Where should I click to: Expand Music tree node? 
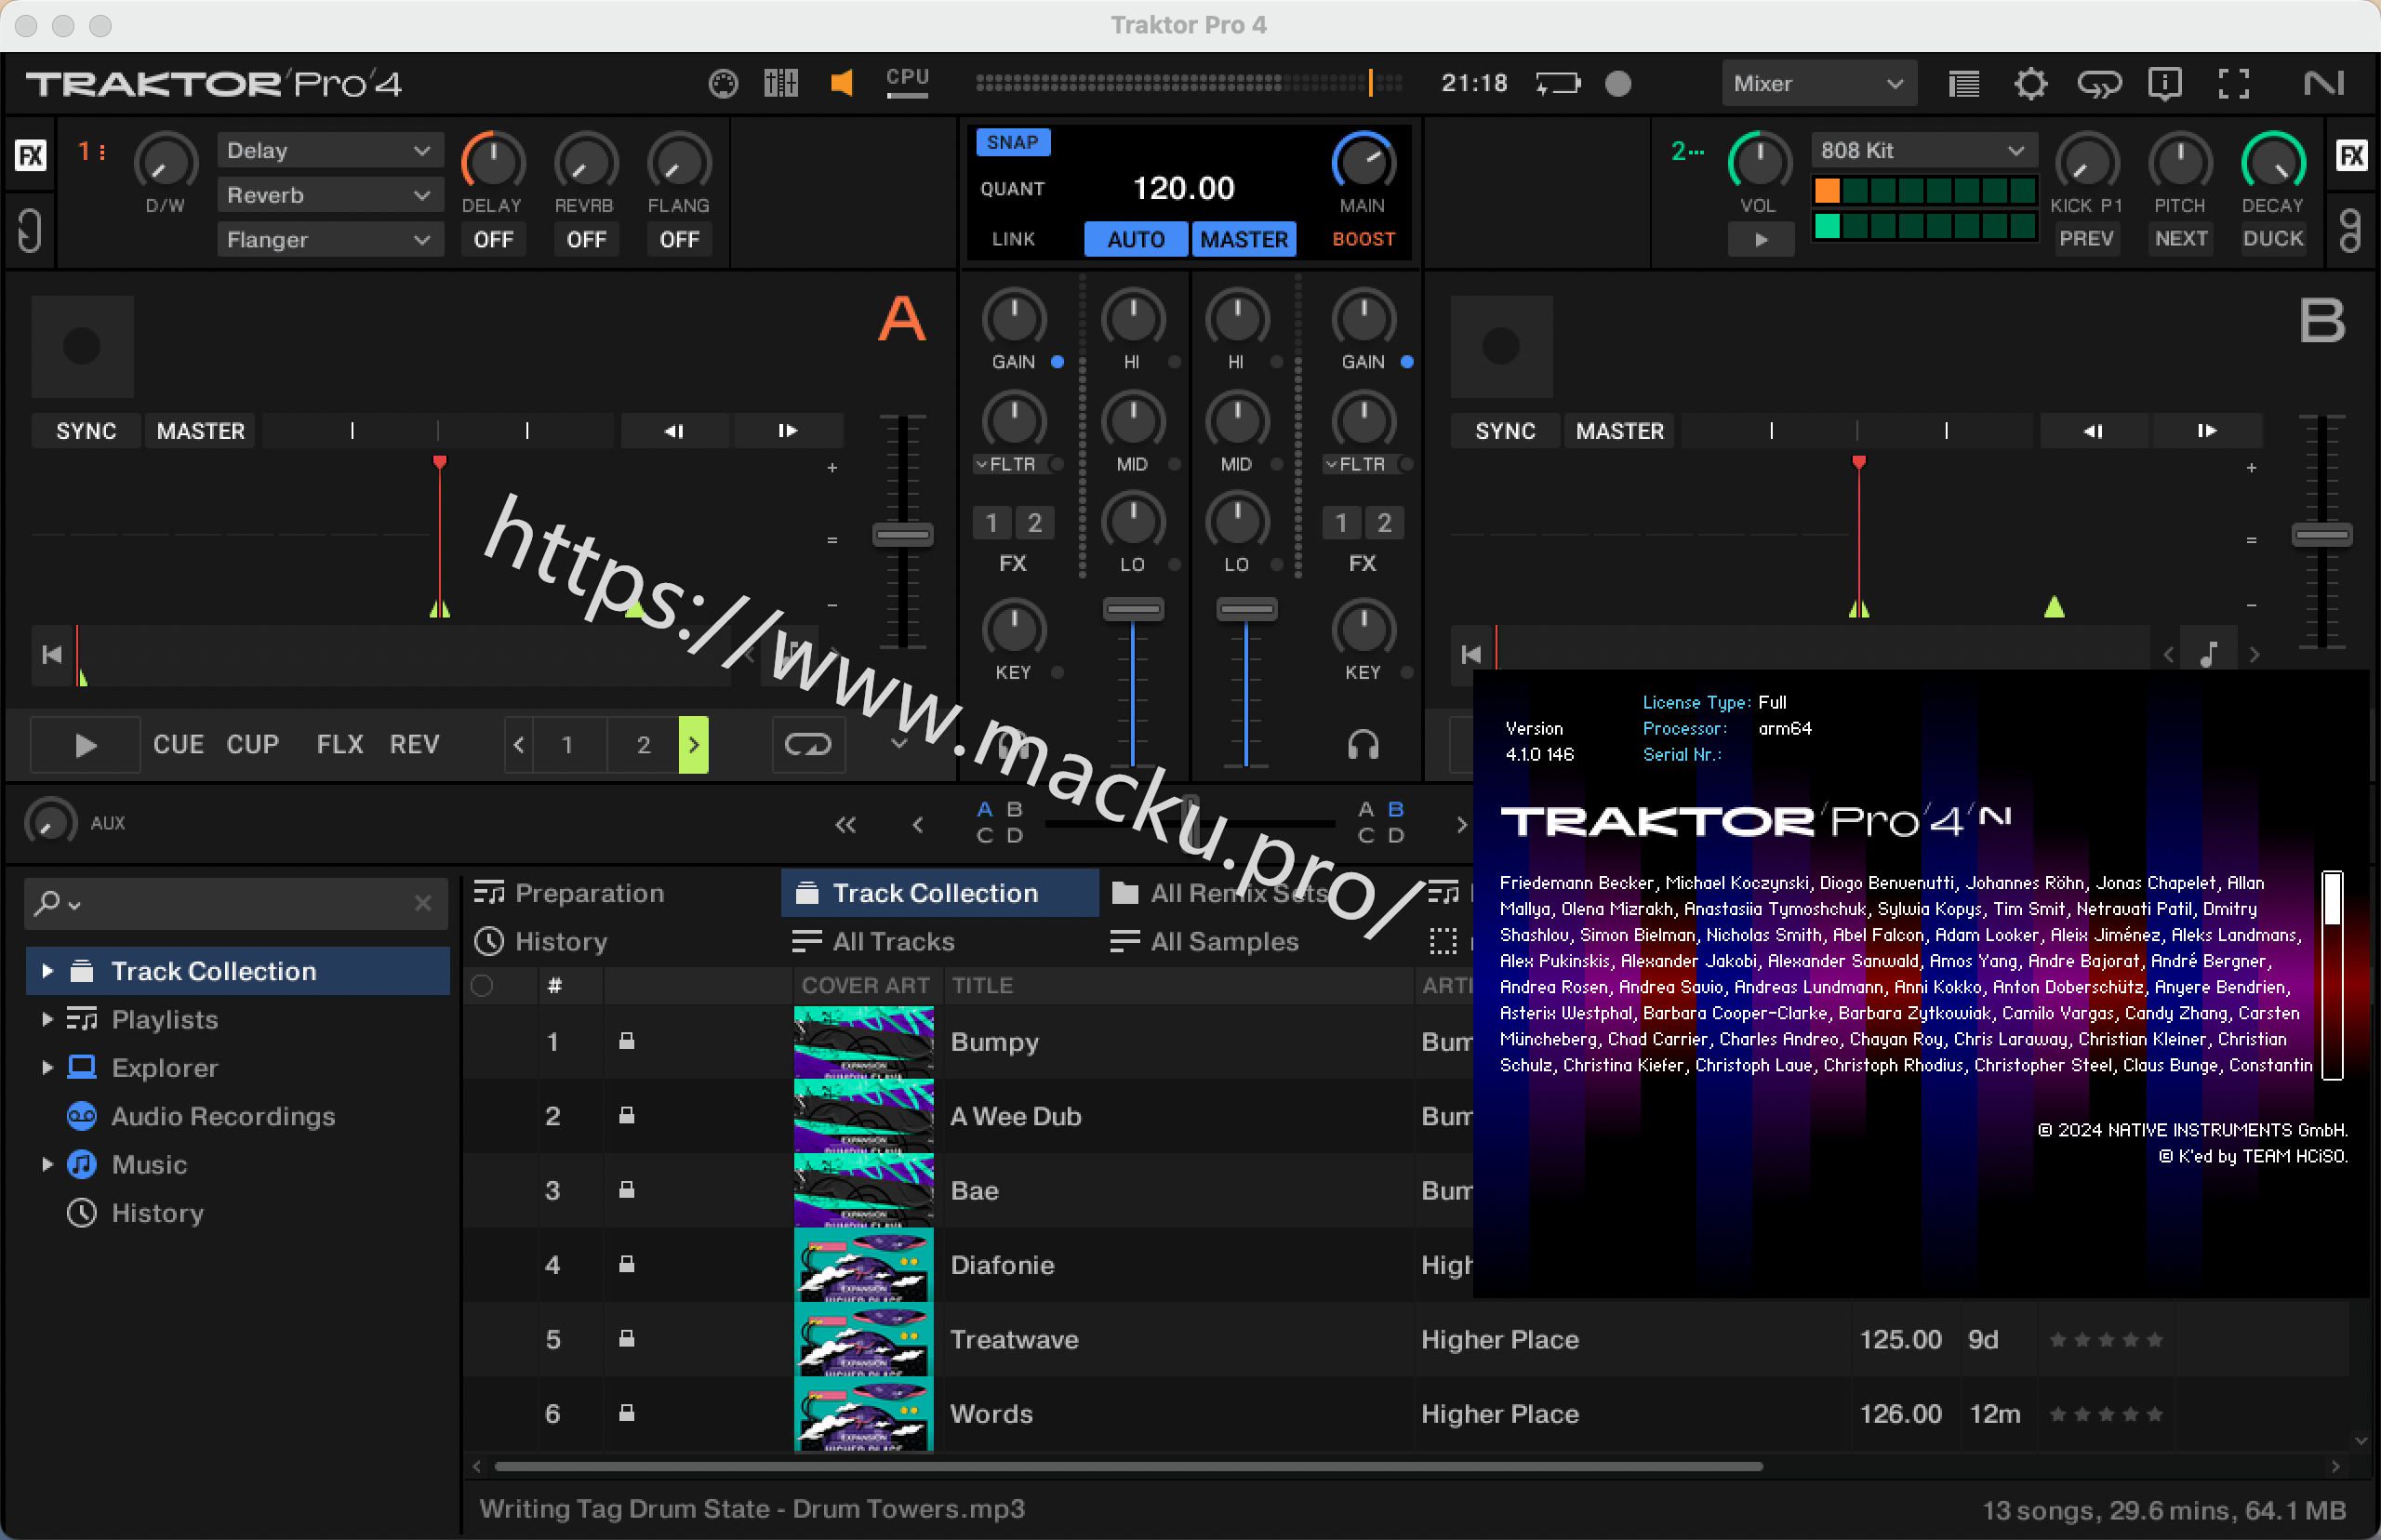point(47,1164)
